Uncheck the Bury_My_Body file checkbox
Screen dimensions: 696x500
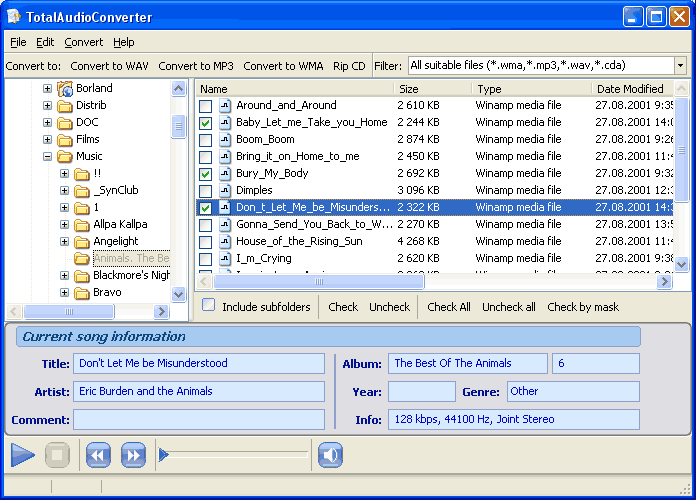click(x=205, y=174)
